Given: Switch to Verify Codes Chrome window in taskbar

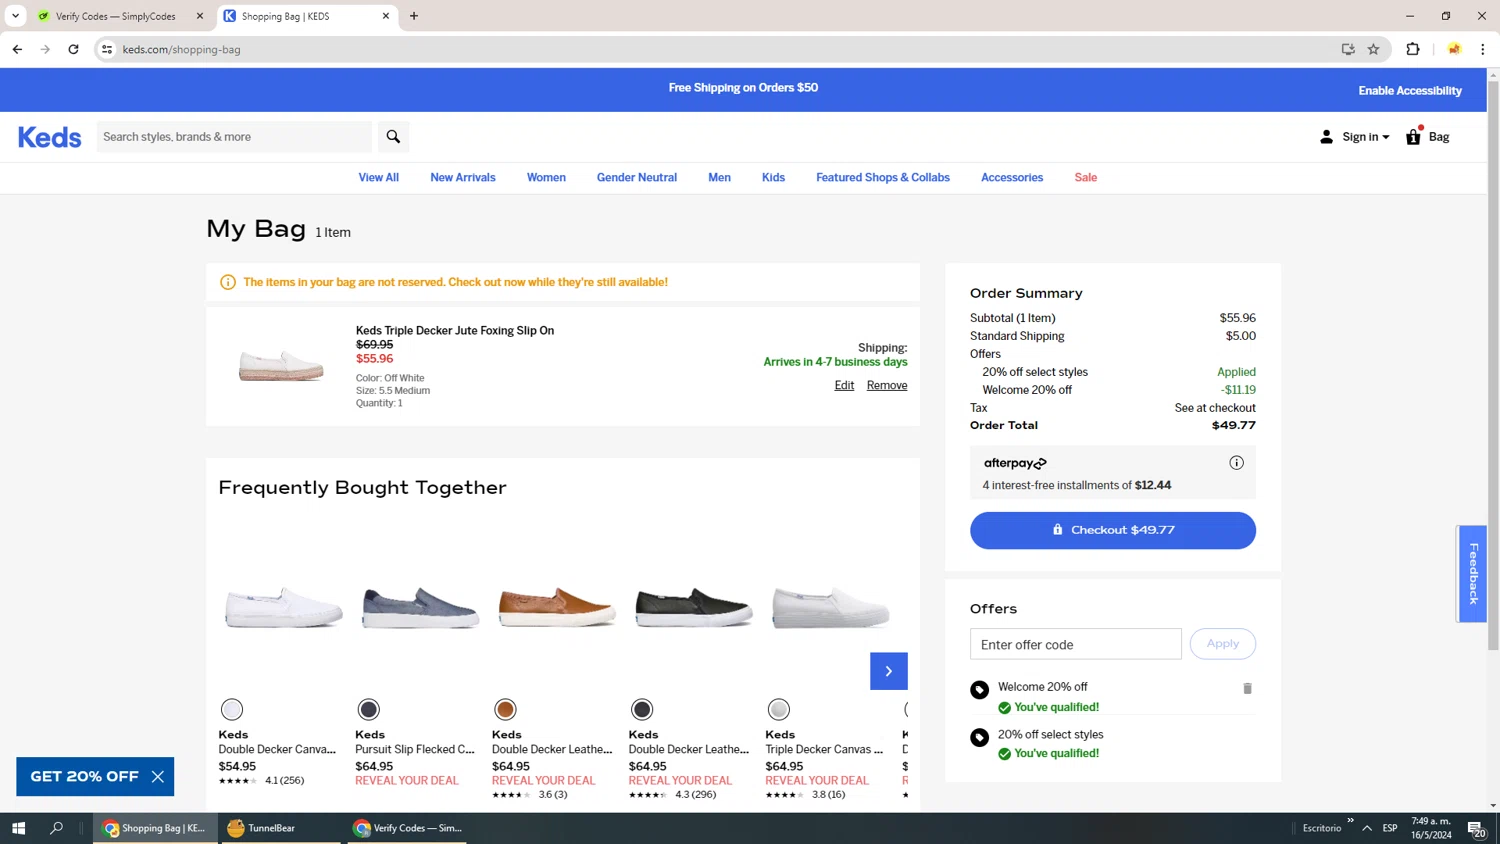Looking at the screenshot, I should (x=407, y=828).
